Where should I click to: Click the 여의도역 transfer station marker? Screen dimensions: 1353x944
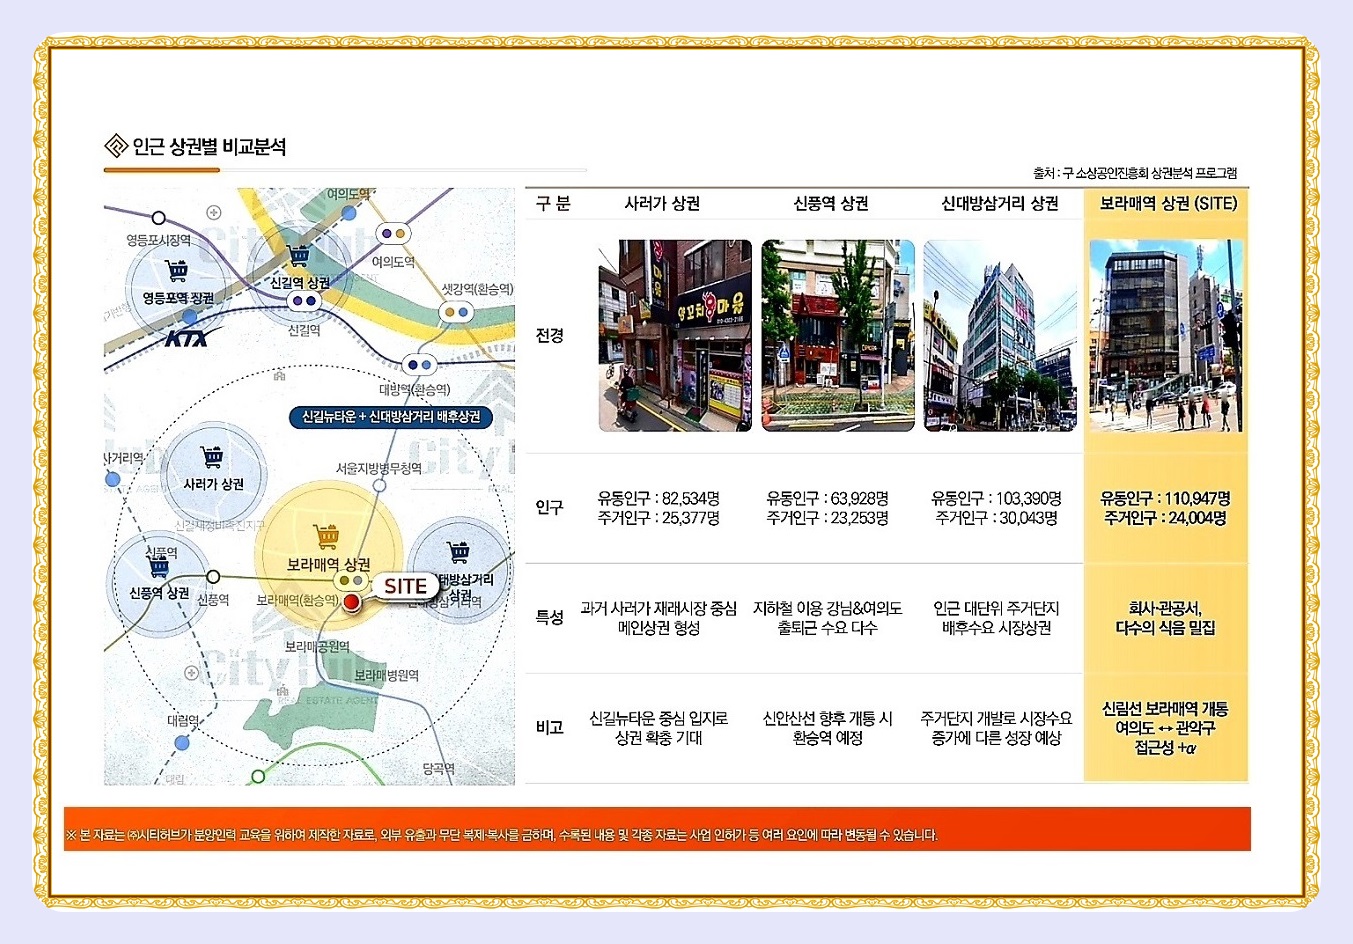pos(393,233)
